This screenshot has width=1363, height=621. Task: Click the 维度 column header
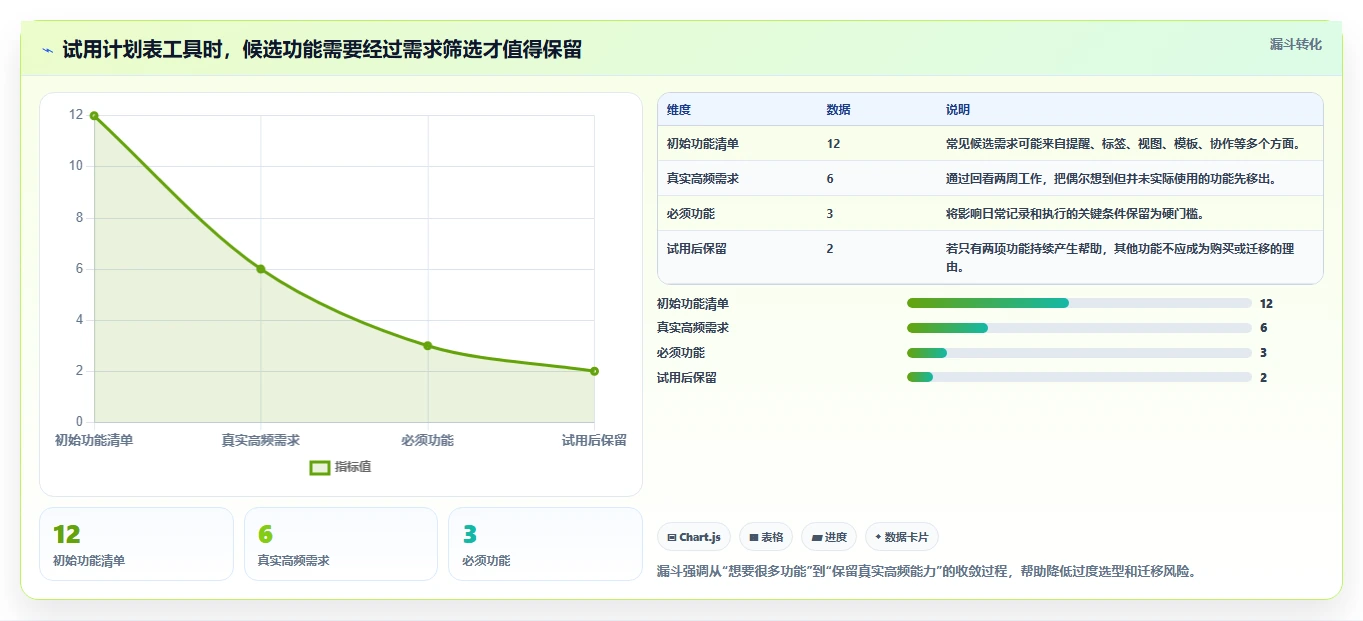tap(679, 110)
